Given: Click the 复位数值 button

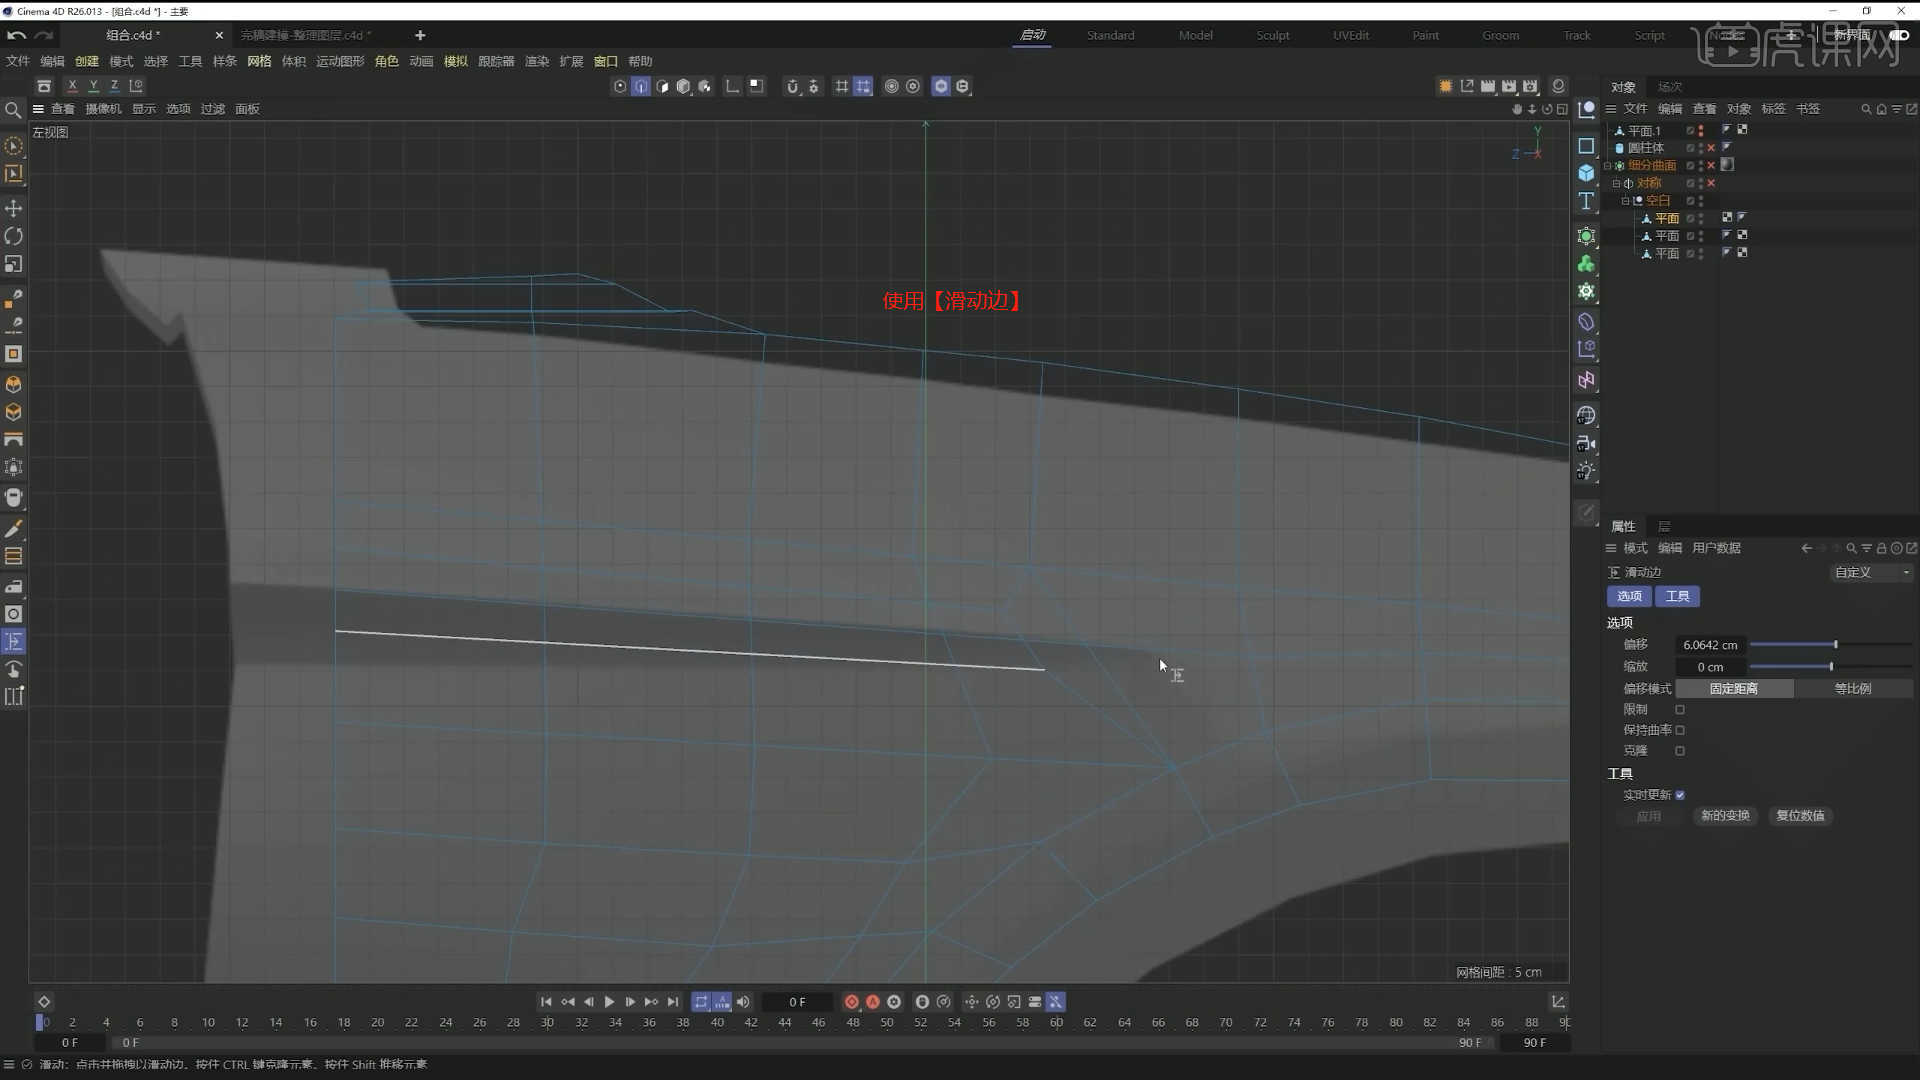Looking at the screenshot, I should point(1800,816).
